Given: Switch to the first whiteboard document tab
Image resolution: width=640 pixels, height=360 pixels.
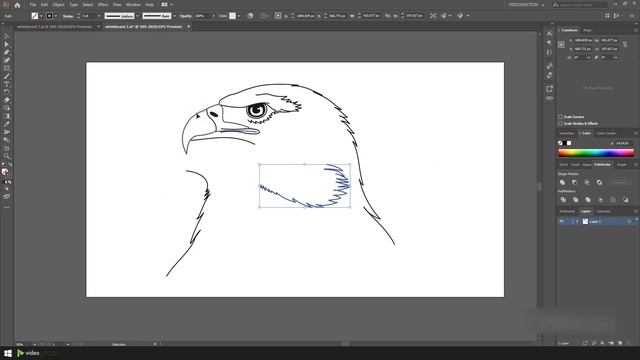Looking at the screenshot, I should [54, 27].
